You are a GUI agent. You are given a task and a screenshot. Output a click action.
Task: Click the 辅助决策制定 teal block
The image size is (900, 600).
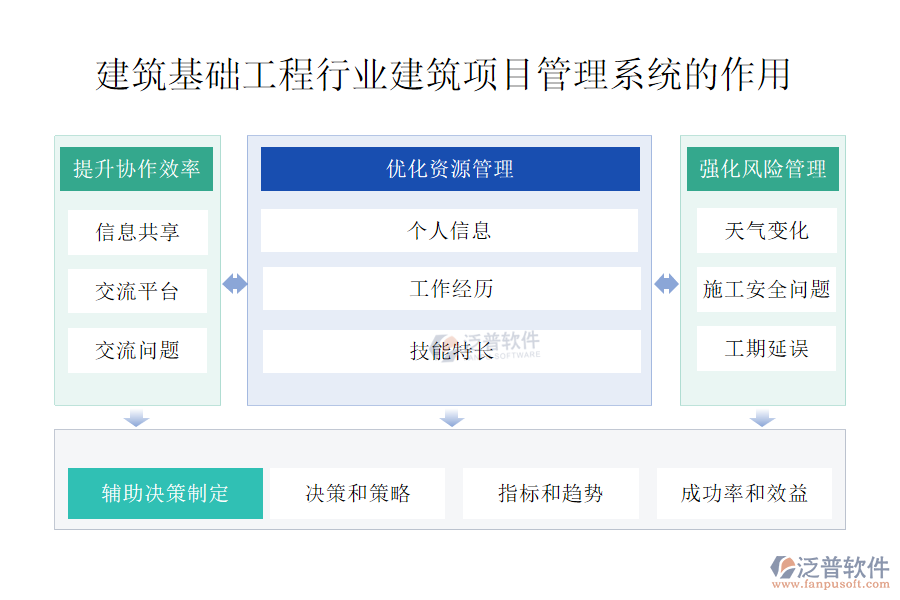coord(165,493)
